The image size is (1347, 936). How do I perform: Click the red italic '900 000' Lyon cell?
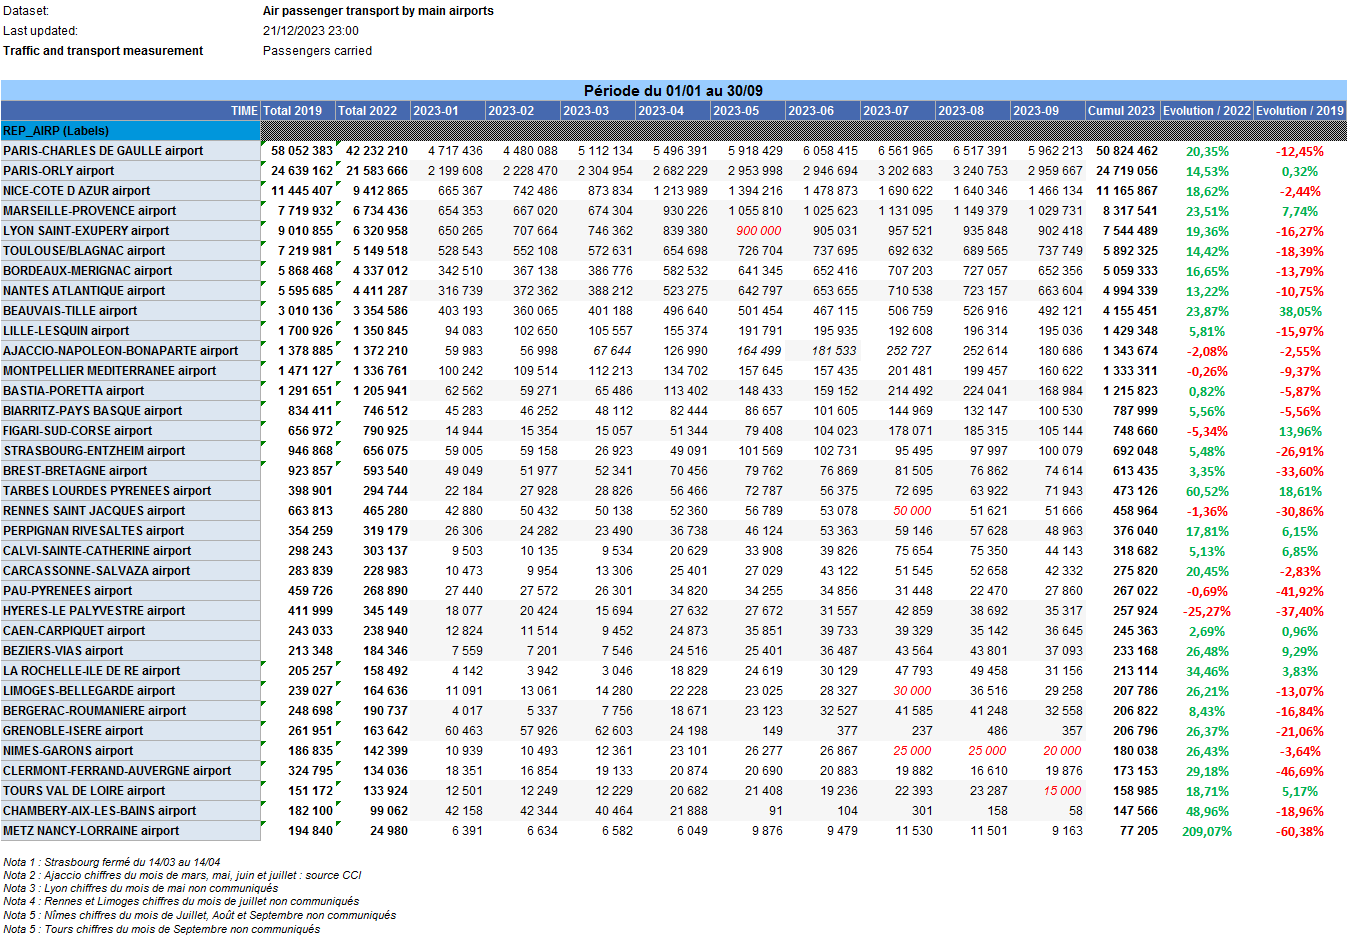pyautogui.click(x=759, y=231)
